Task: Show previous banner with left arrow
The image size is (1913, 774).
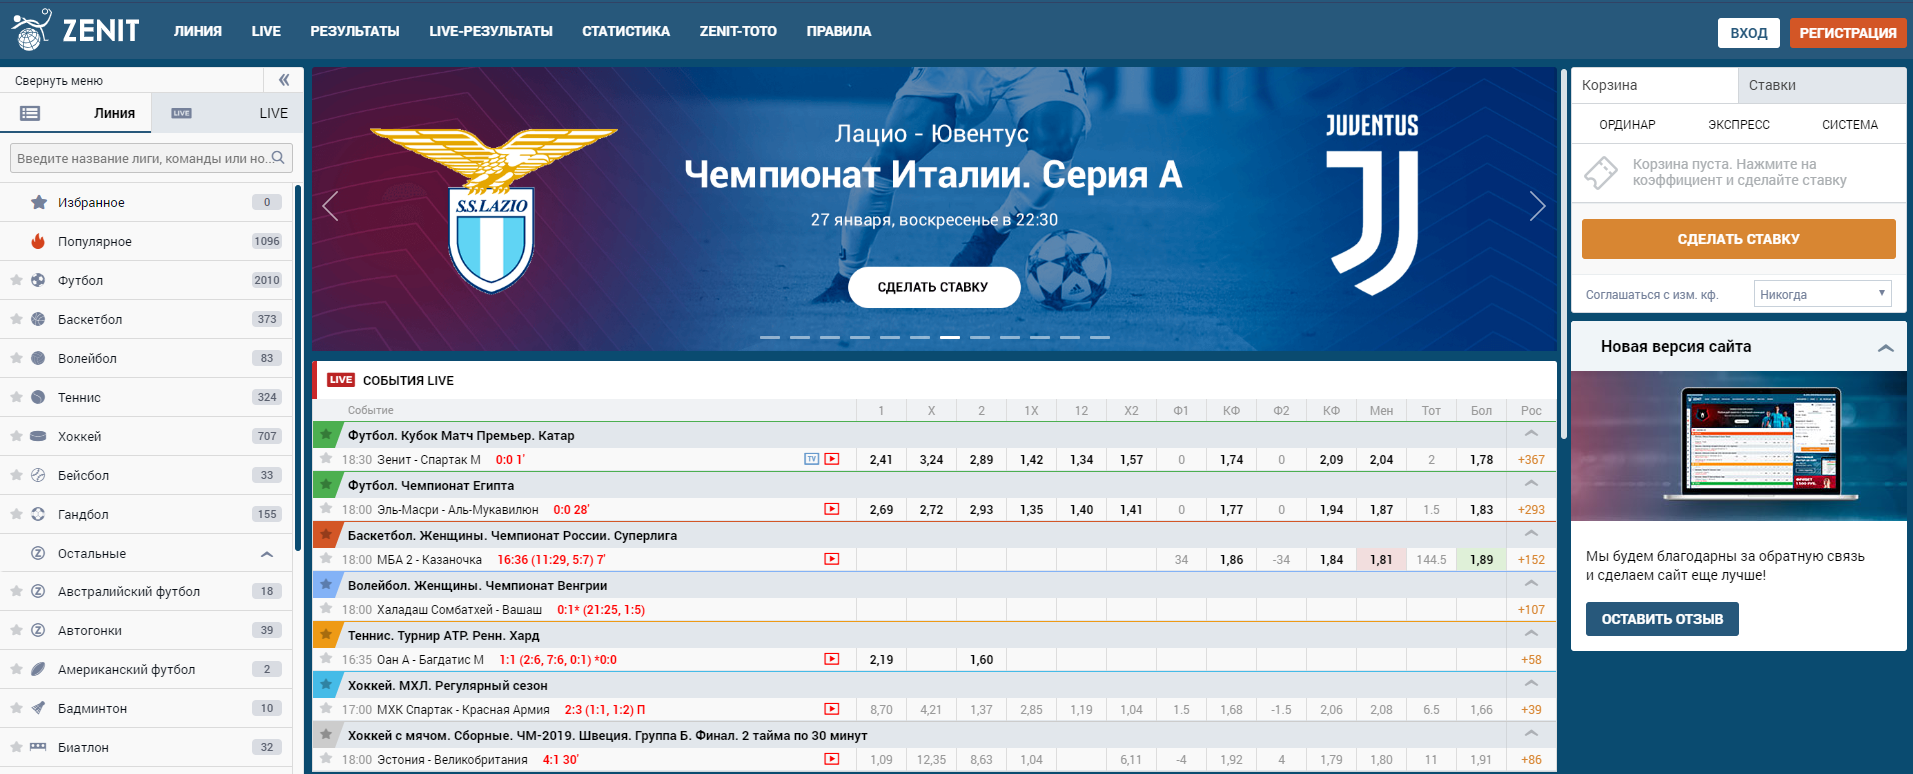Action: tap(331, 206)
